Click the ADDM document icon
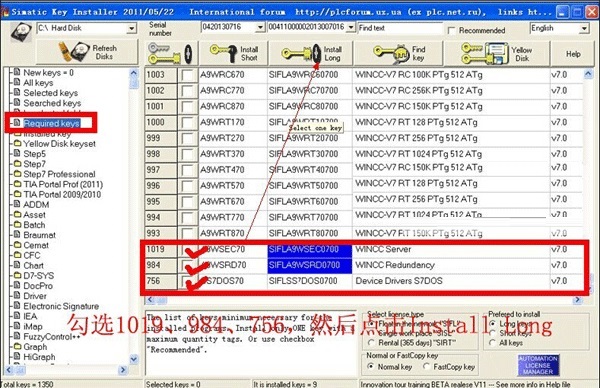The width and height of the screenshot is (600, 388). pyautogui.click(x=17, y=204)
